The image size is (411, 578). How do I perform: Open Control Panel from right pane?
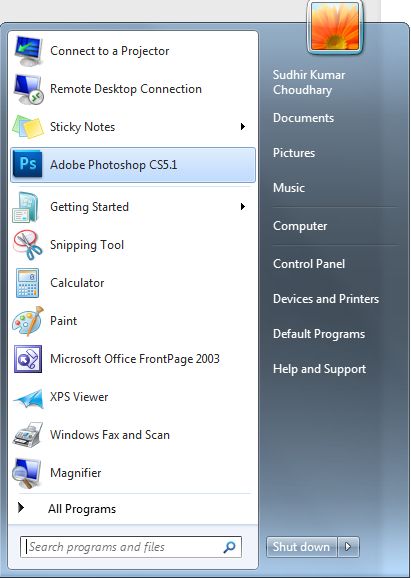(x=309, y=264)
